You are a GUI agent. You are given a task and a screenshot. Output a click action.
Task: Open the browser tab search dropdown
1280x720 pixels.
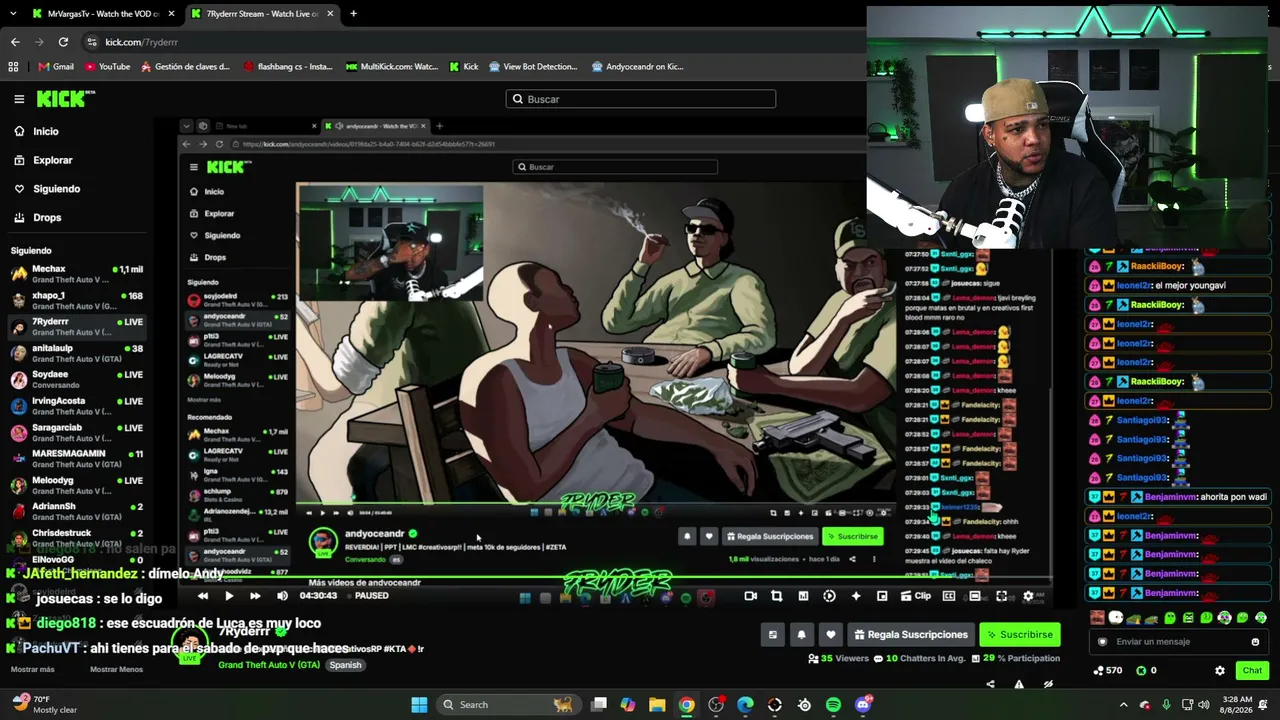(x=11, y=14)
